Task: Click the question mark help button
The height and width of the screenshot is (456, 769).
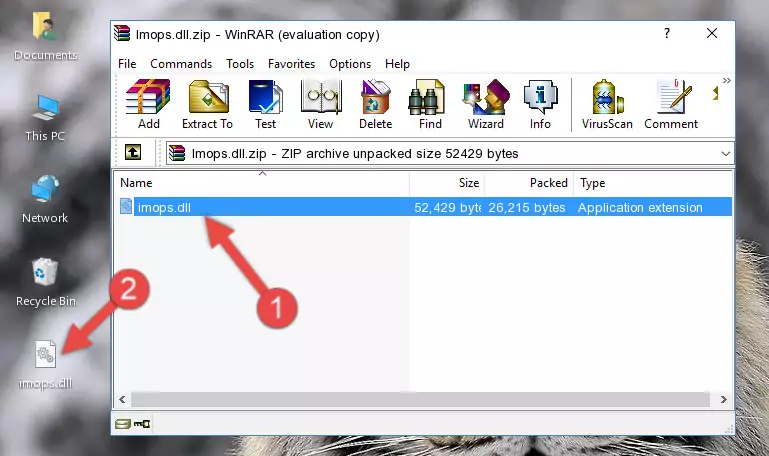Action: click(666, 33)
